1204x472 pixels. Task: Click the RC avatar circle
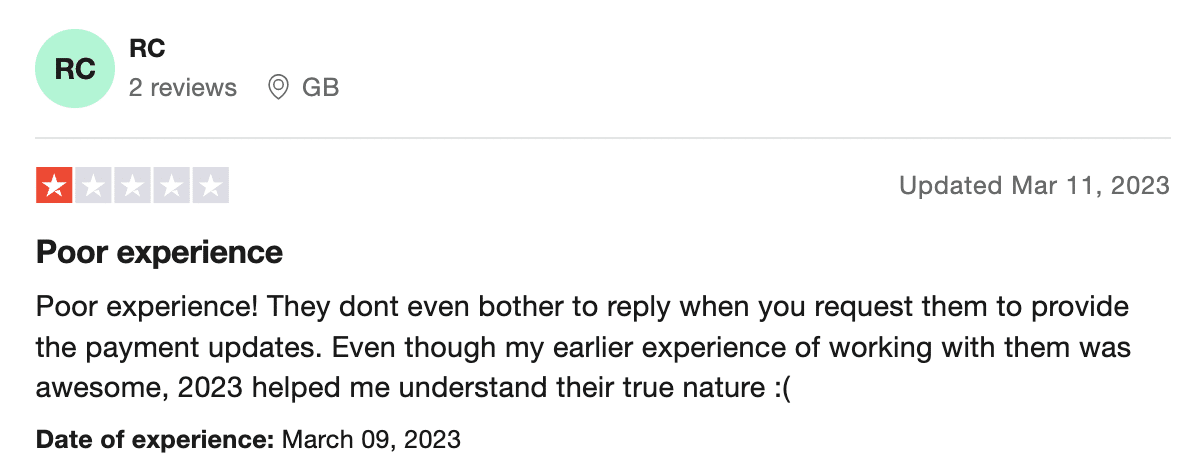(x=75, y=68)
